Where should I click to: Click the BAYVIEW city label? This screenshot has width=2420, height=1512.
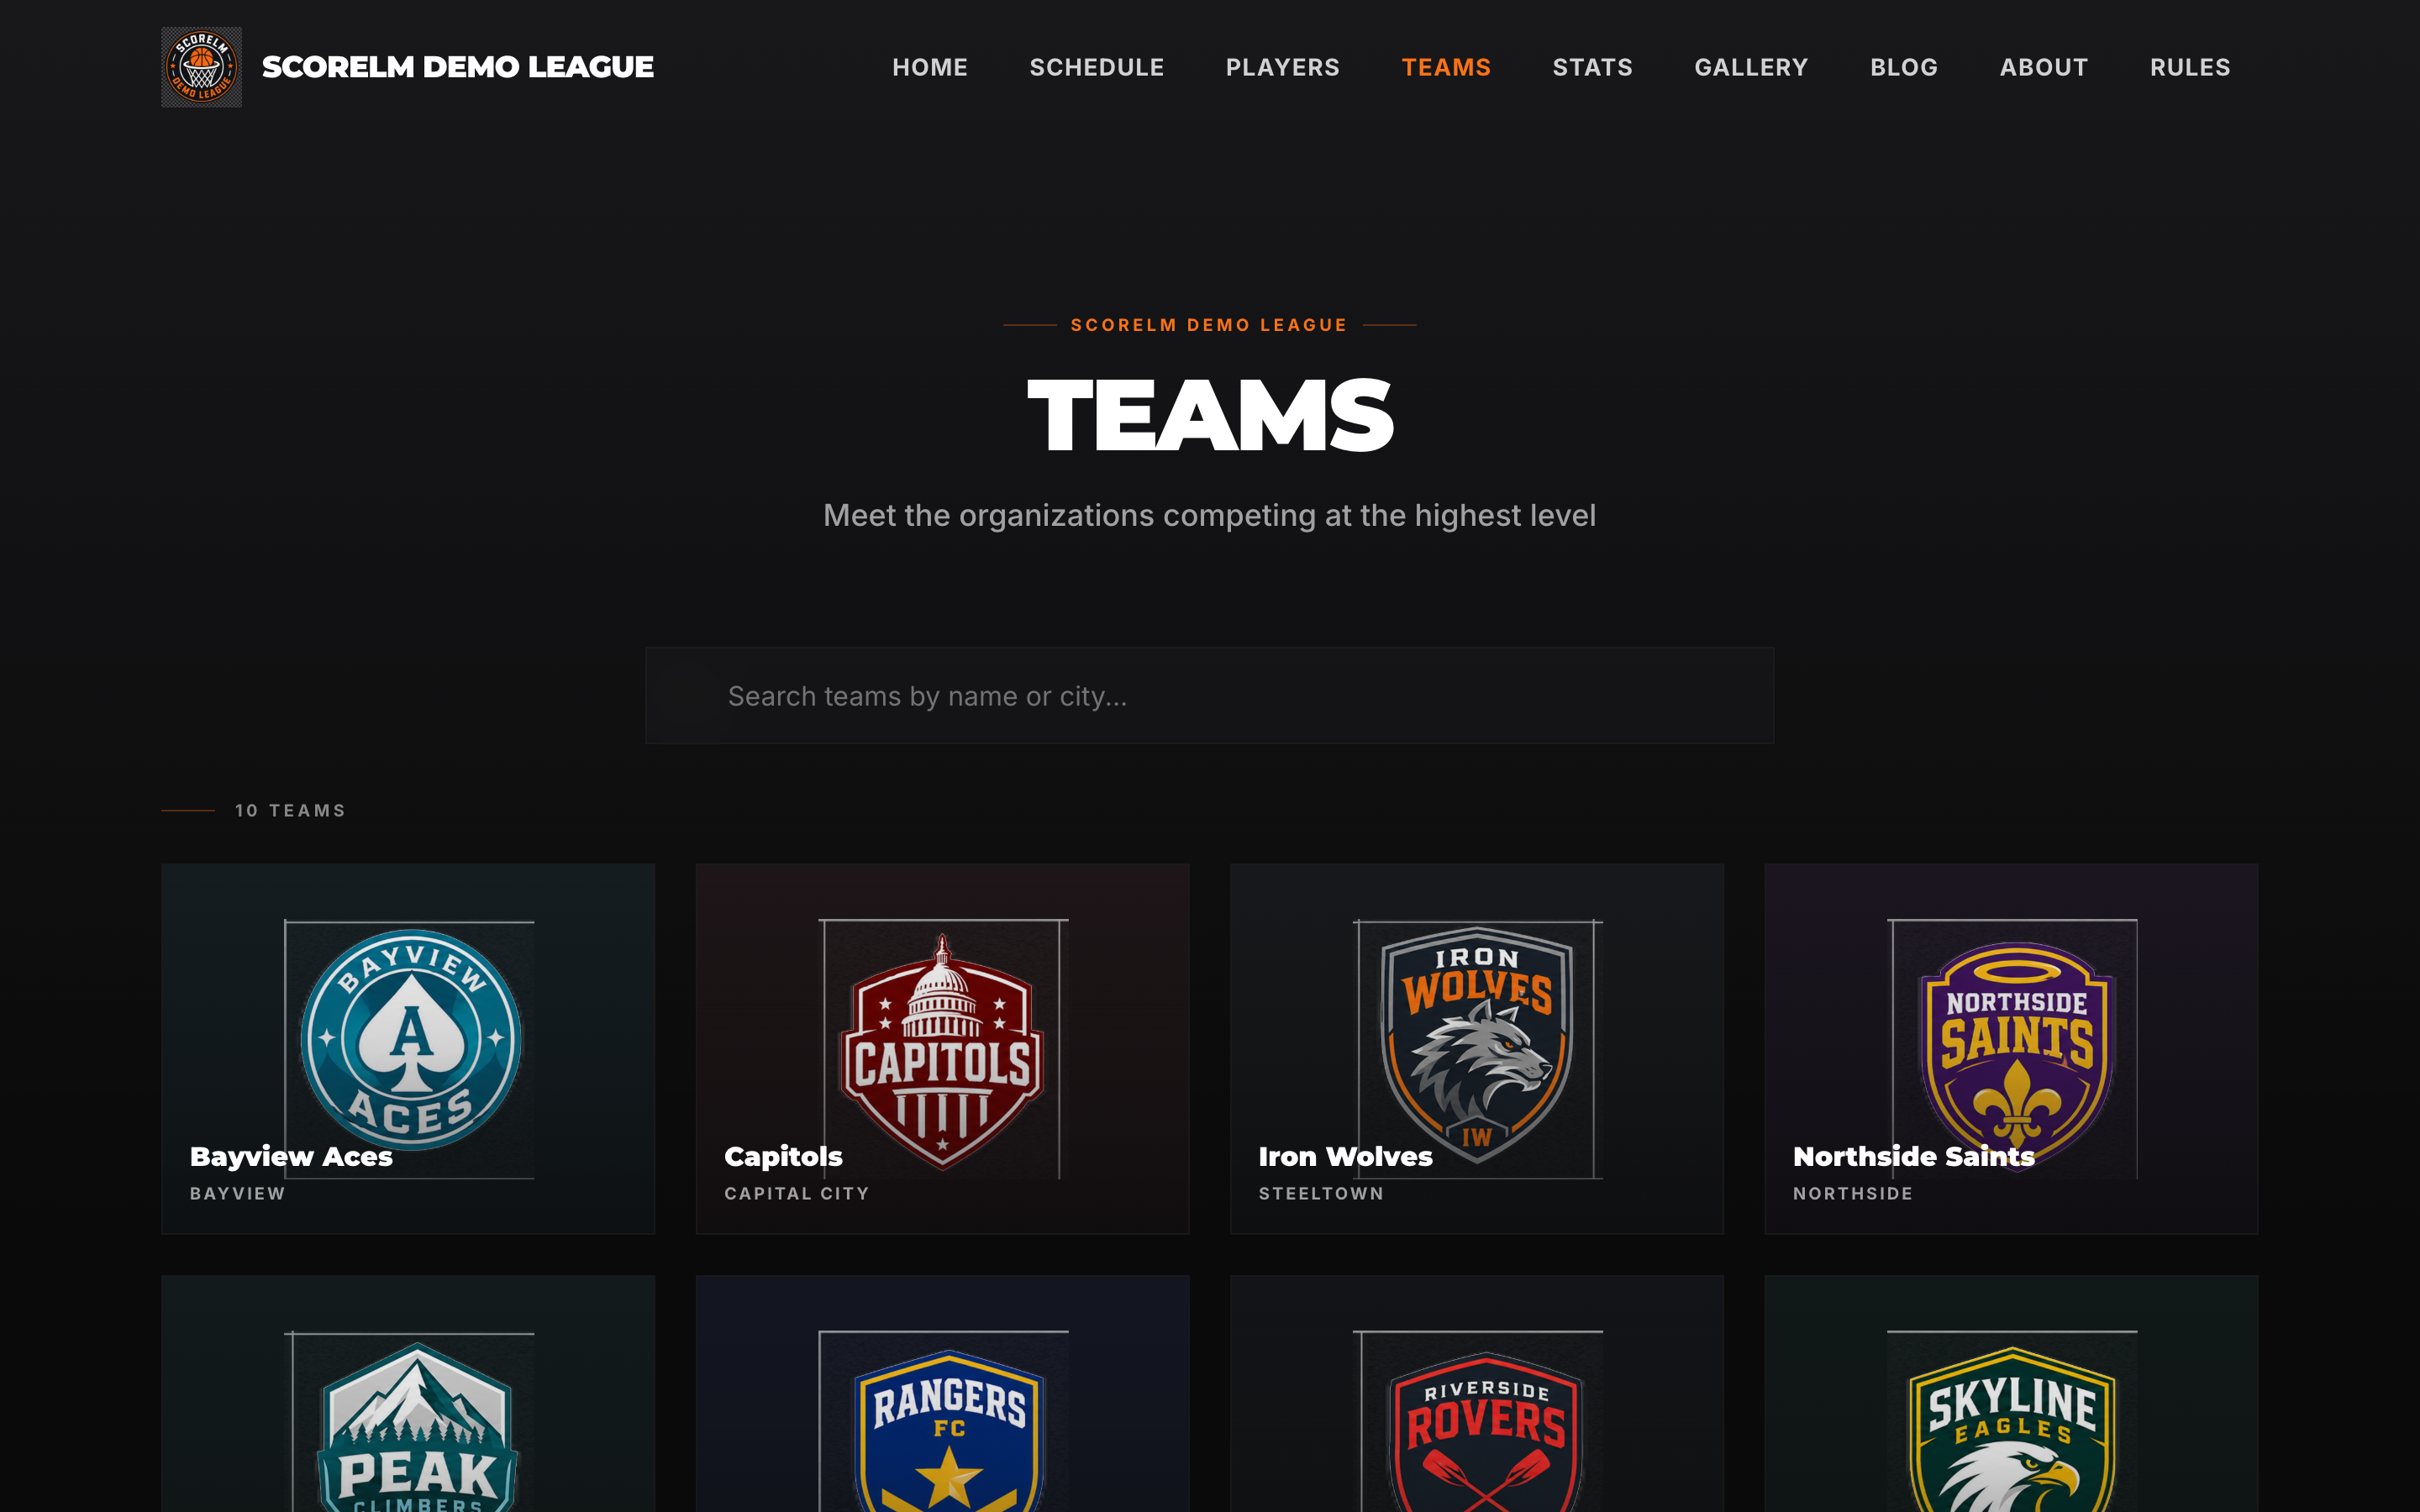coord(238,1193)
